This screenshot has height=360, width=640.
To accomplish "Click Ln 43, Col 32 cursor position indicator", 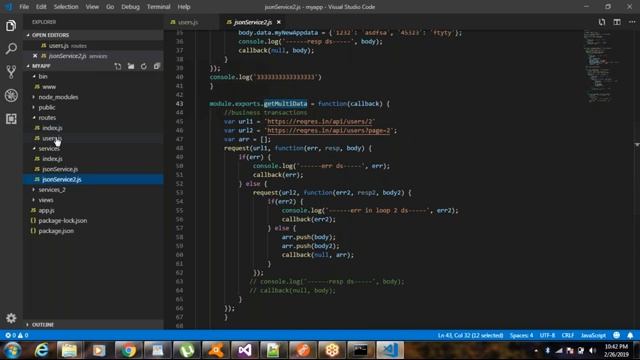I will (470, 335).
